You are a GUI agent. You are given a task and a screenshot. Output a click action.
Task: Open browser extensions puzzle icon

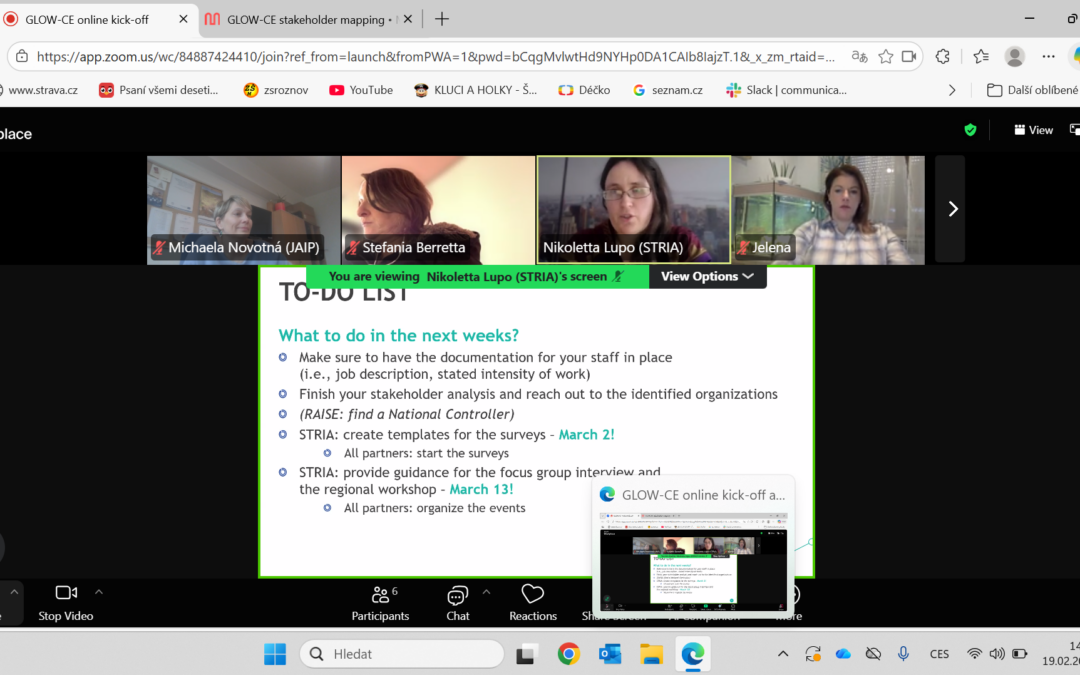click(x=942, y=57)
